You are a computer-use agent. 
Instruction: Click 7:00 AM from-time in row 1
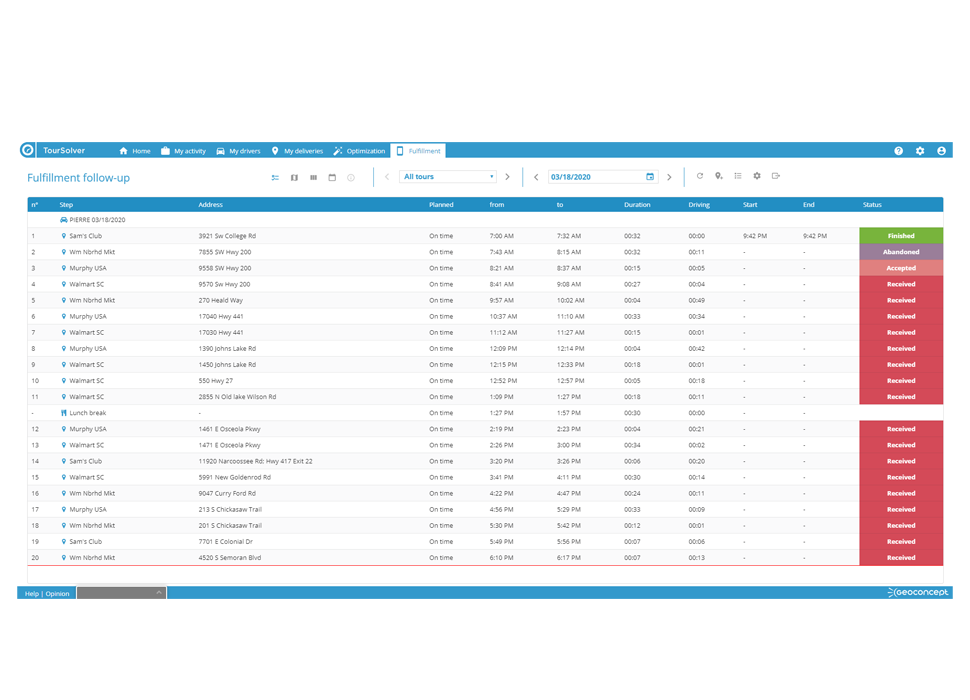(502, 236)
